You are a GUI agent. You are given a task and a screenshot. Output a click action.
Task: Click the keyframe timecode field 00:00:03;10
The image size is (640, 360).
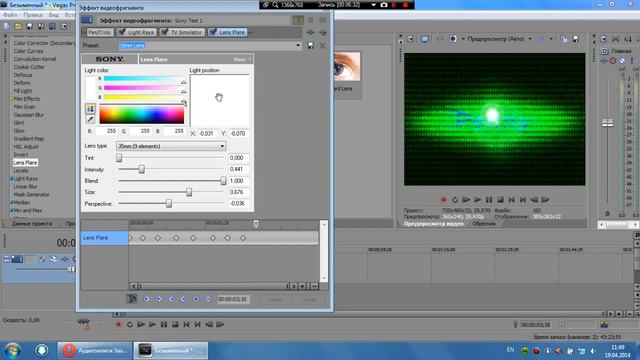coord(232,299)
